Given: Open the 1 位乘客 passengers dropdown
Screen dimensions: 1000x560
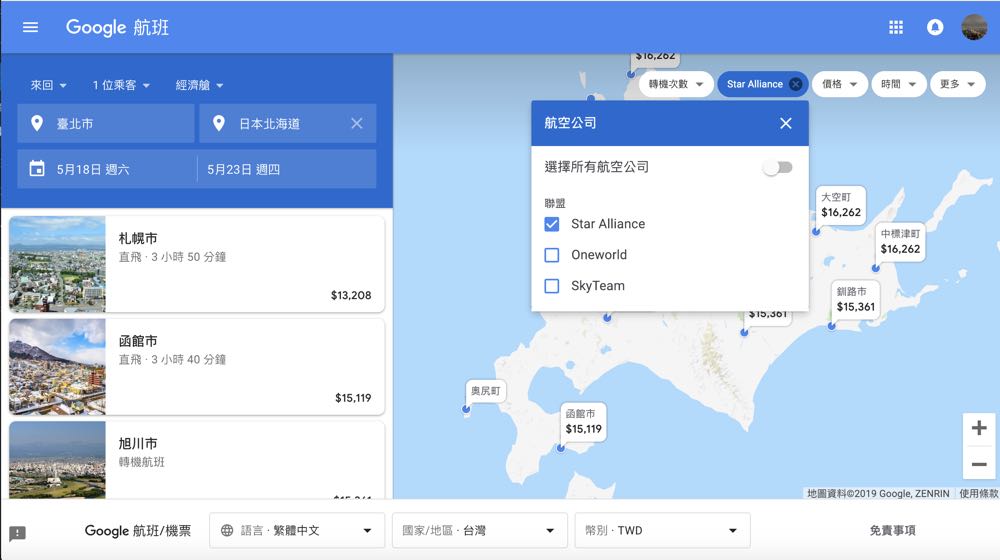Looking at the screenshot, I should click(x=121, y=85).
